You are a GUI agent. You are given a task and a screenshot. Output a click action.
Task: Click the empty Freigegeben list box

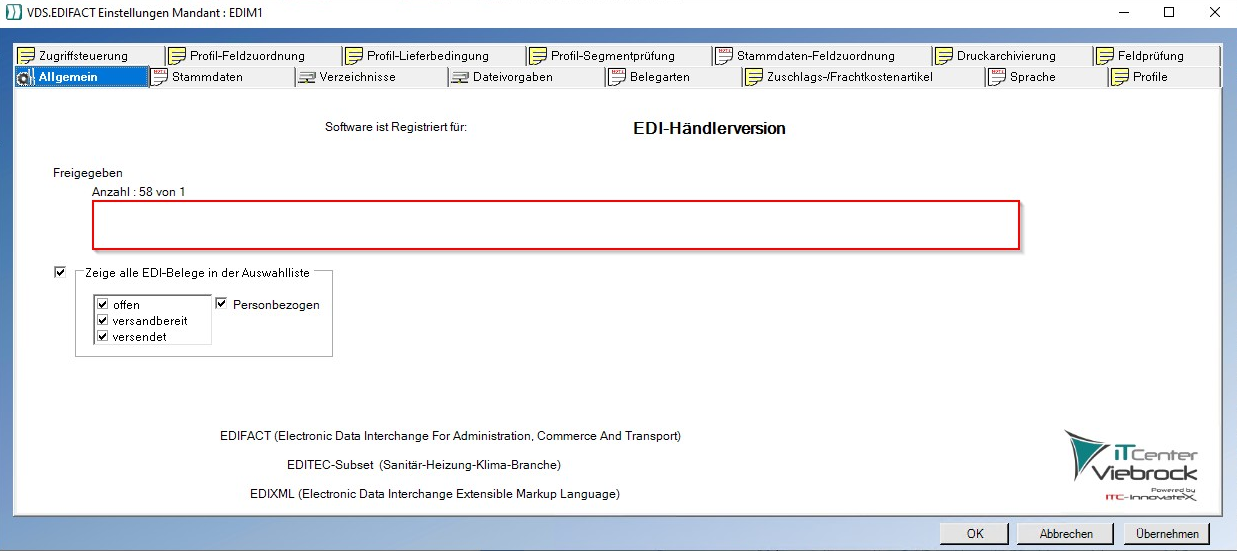click(x=556, y=225)
